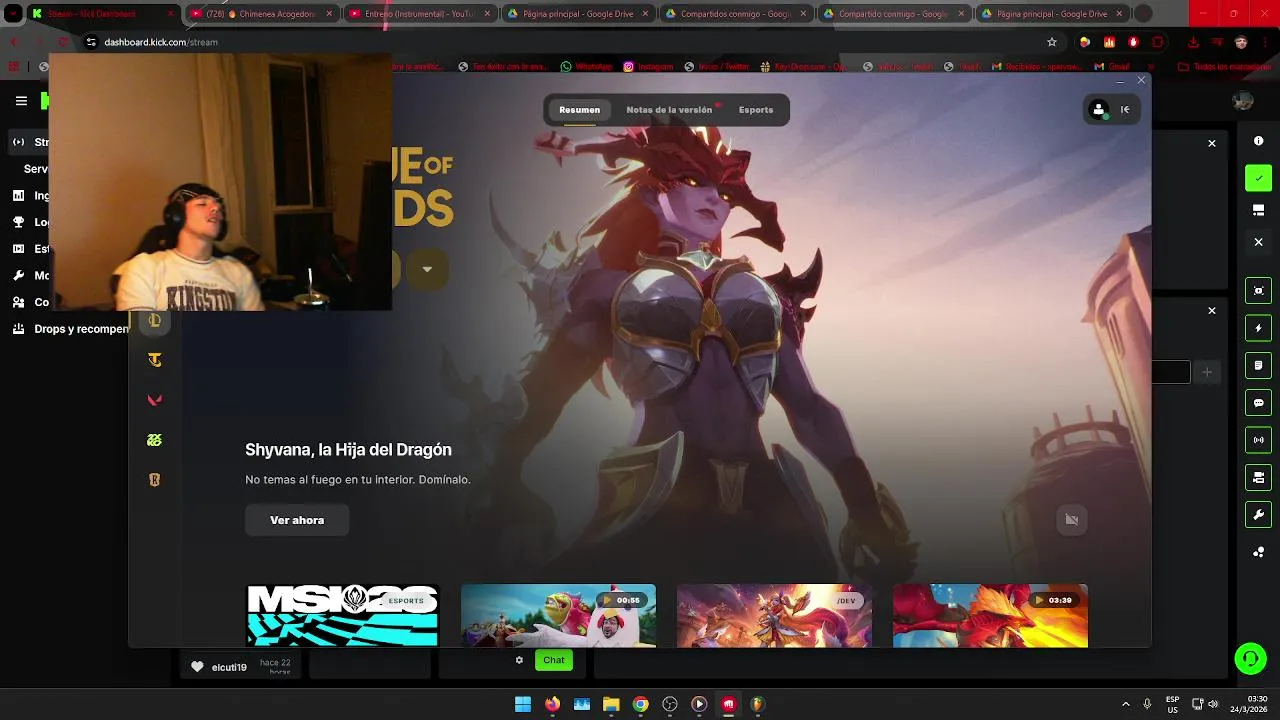1280x720 pixels.
Task: Close the lower Kick dashboard panel
Action: pyautogui.click(x=1212, y=311)
